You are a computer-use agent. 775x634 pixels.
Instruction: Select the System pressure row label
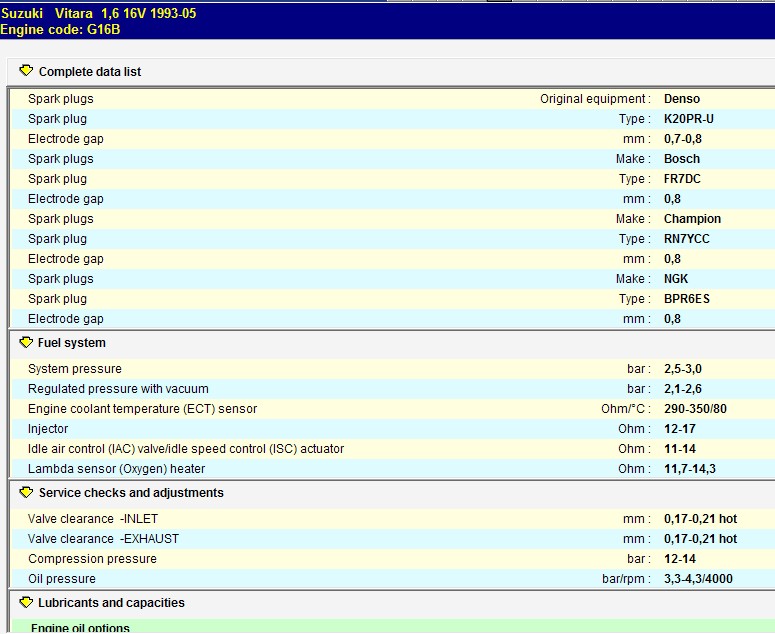pos(74,369)
